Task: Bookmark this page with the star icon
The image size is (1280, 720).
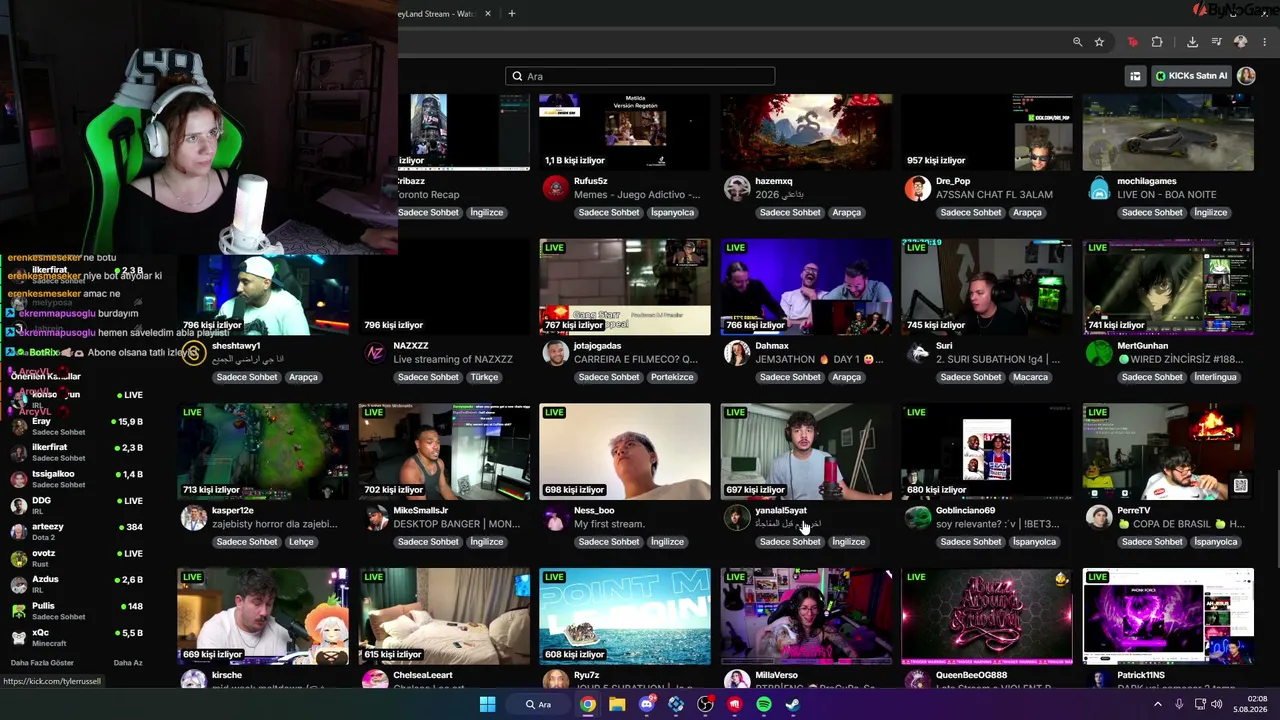Action: point(1099,42)
